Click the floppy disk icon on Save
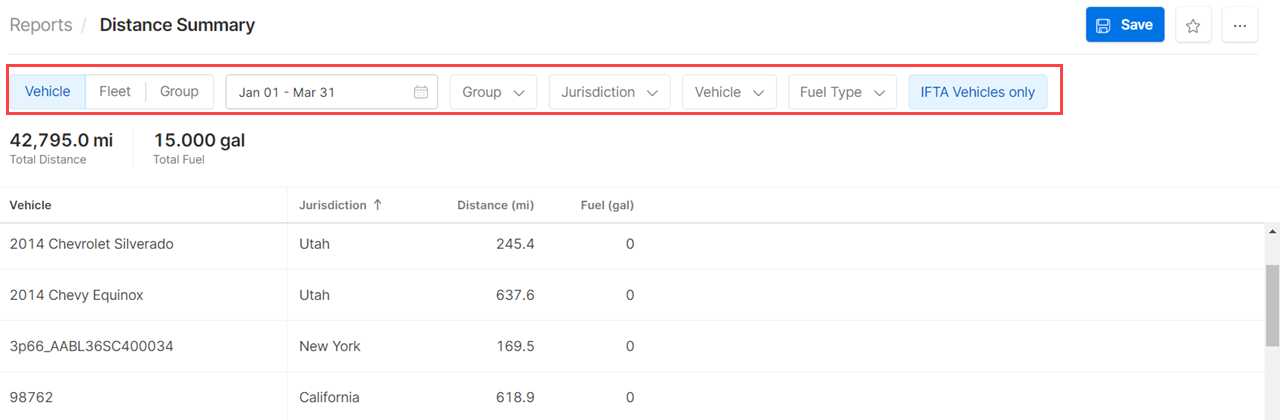This screenshot has width=1280, height=420. point(1103,25)
